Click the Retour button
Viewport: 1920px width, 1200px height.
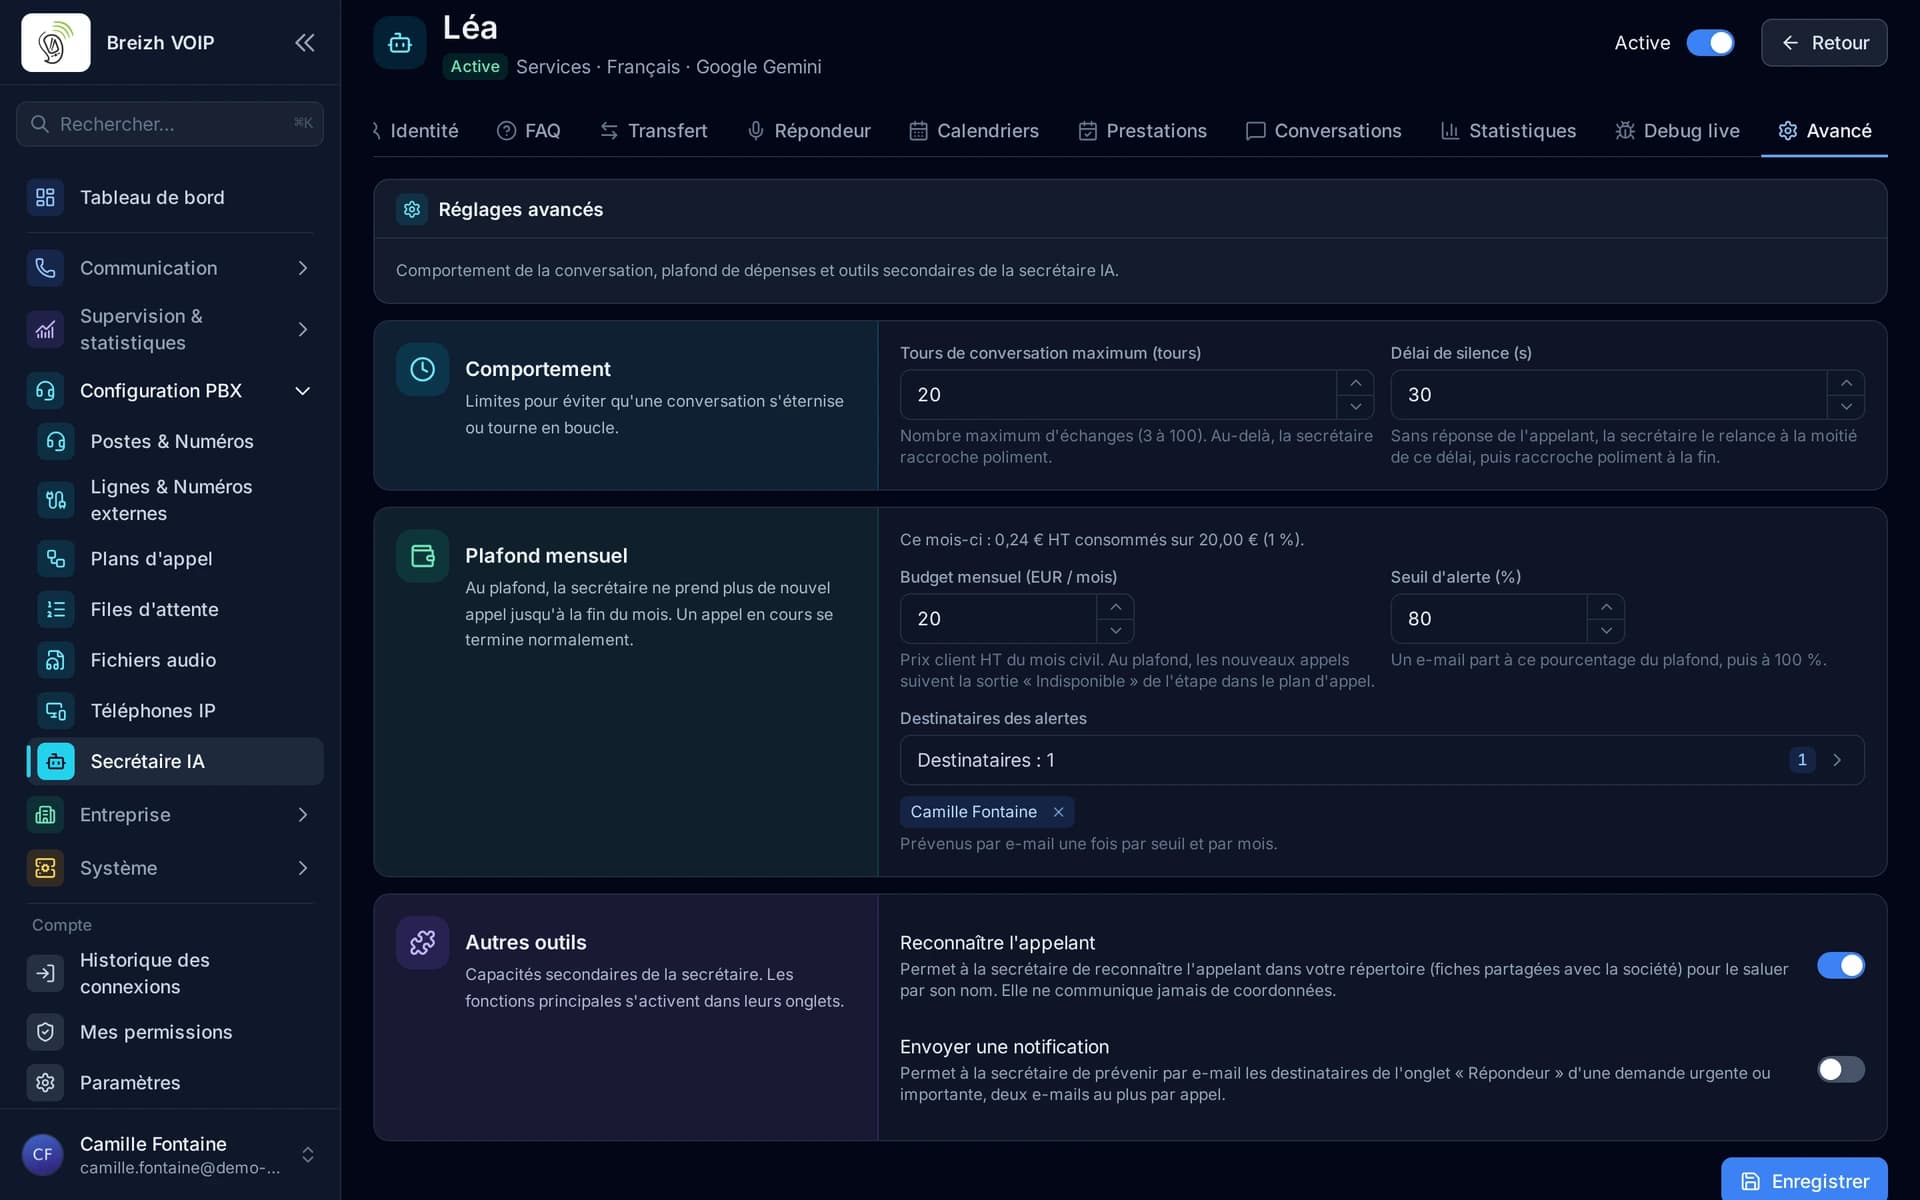point(1824,43)
